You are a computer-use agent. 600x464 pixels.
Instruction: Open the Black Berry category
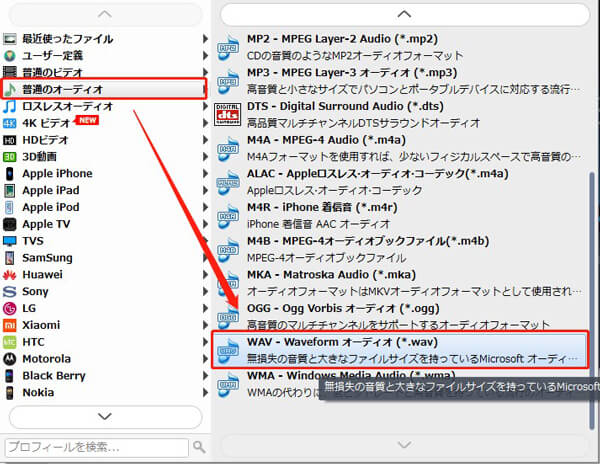105,376
